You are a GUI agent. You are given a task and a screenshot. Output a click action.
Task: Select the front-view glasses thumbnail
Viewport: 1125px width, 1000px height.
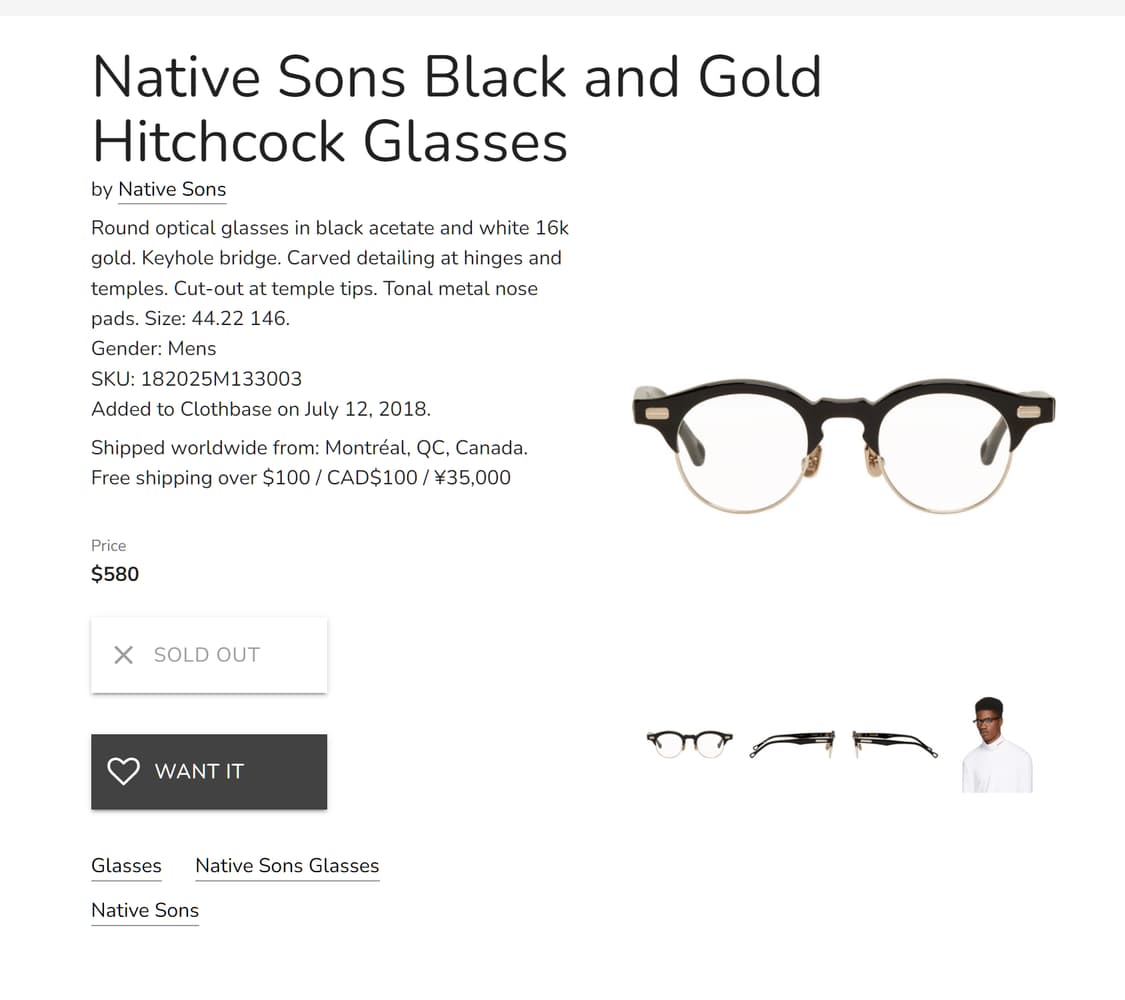pos(689,744)
